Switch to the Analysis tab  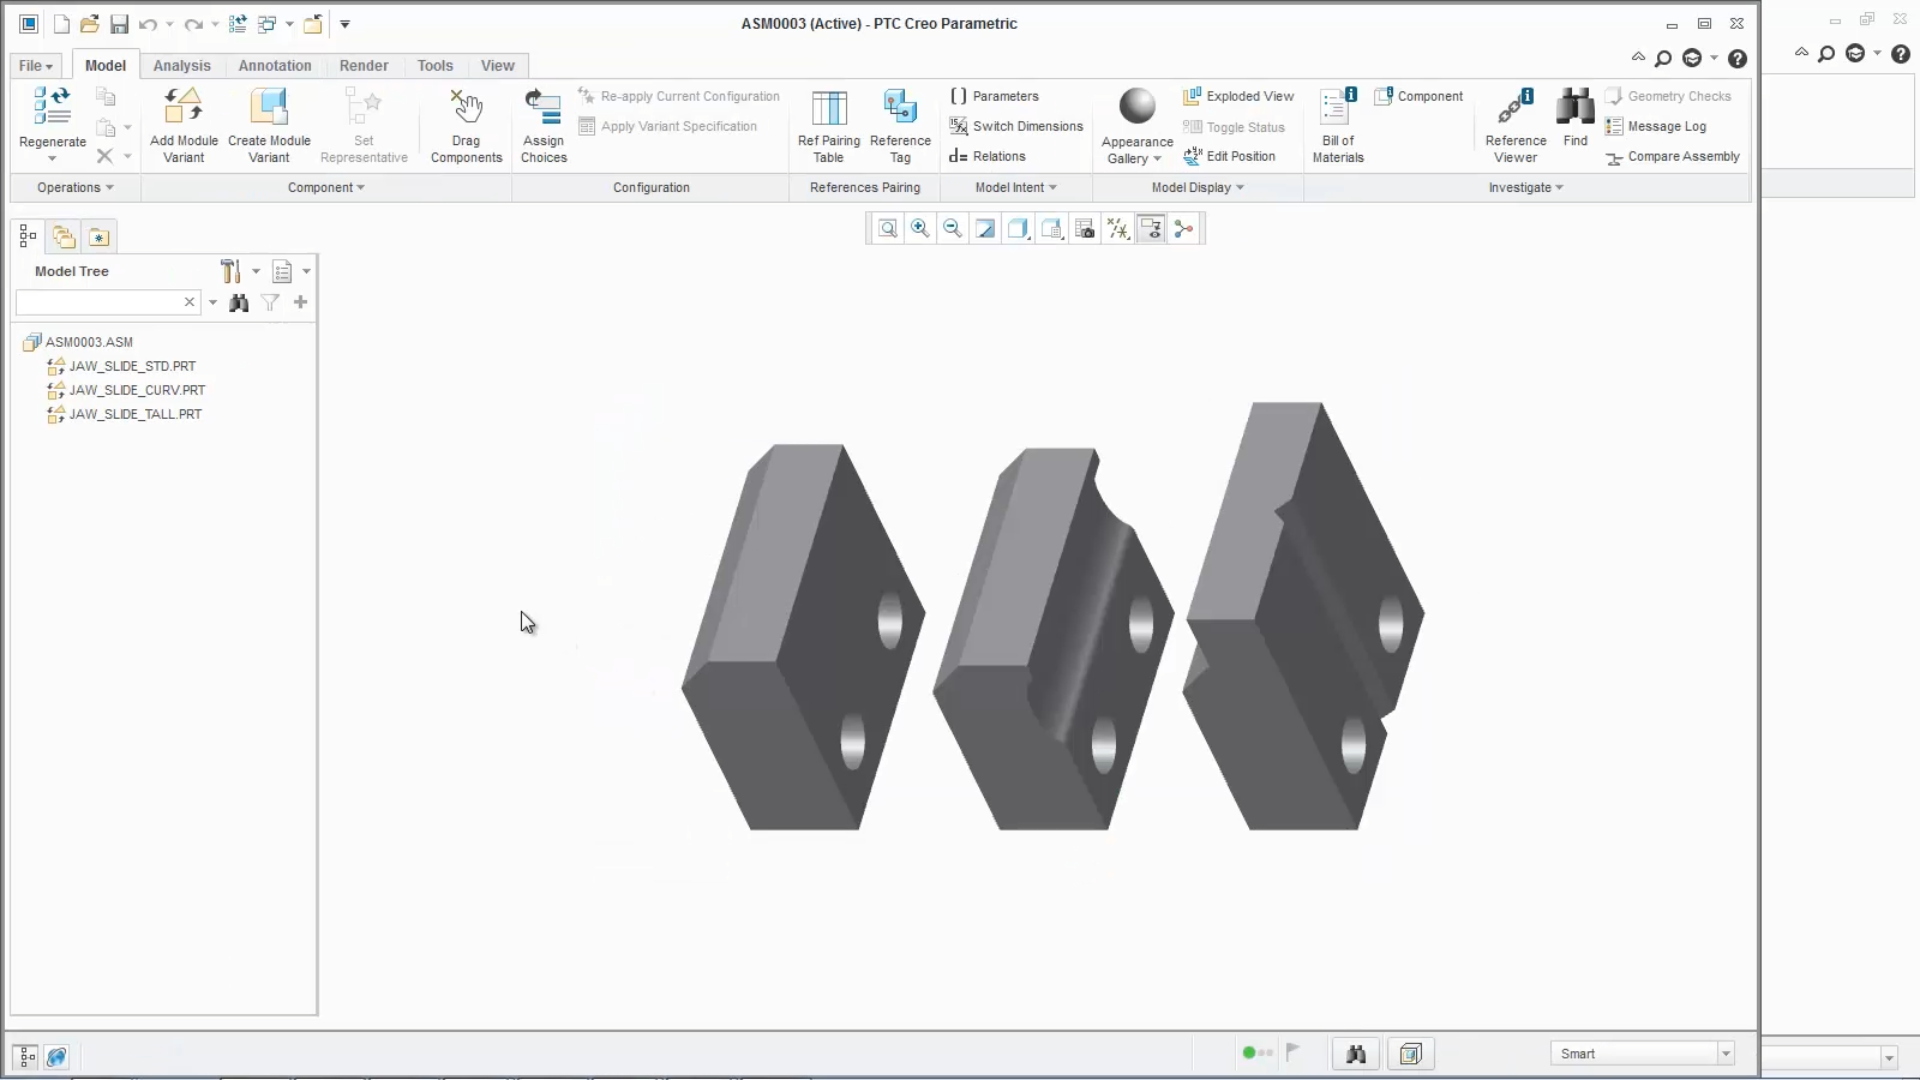click(182, 66)
